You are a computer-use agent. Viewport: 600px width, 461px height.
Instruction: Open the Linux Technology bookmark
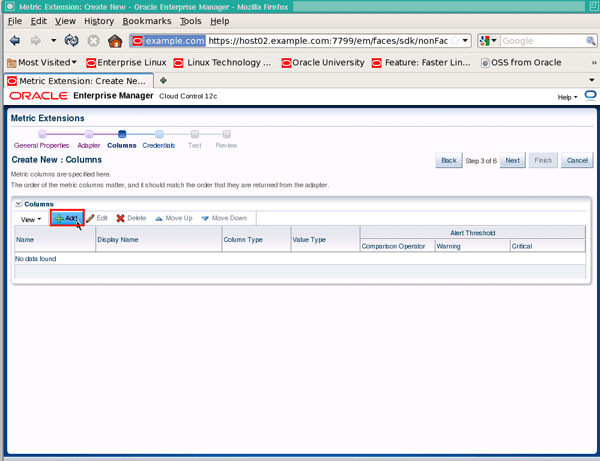tap(222, 62)
